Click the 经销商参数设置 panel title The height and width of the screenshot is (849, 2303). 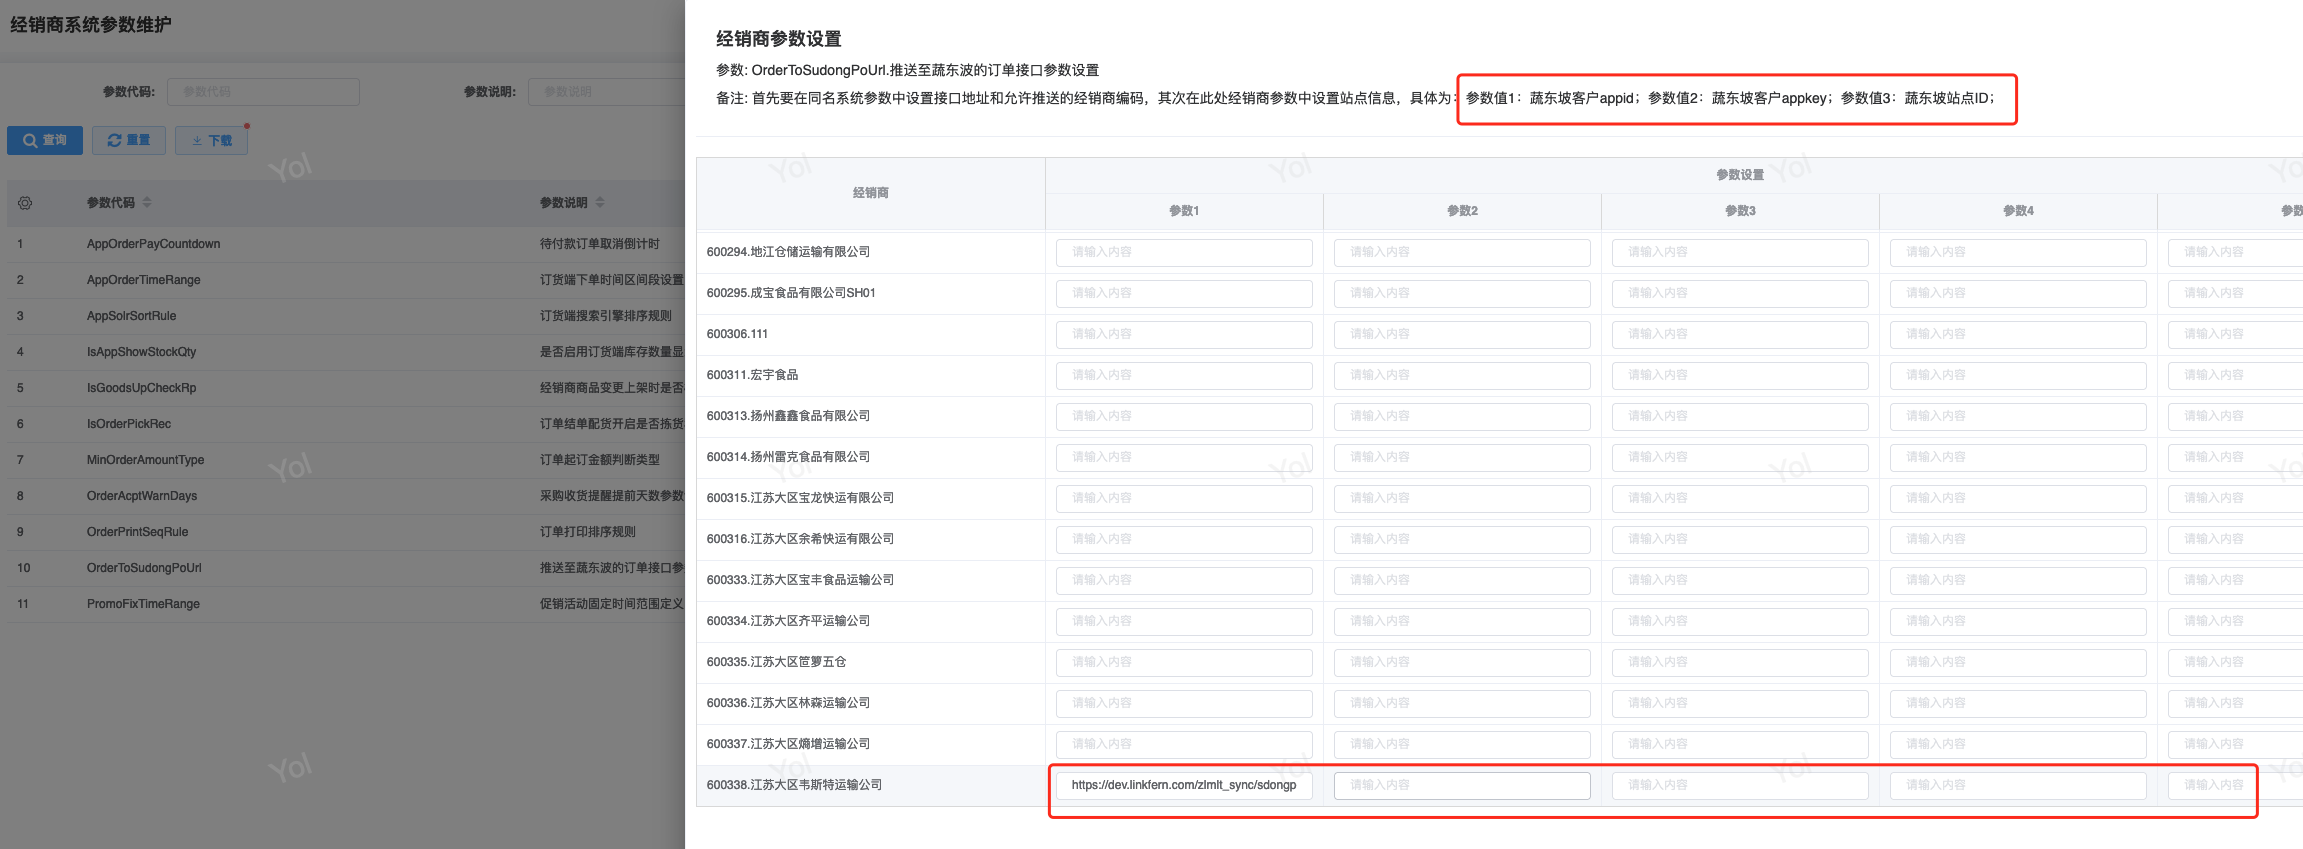(778, 39)
